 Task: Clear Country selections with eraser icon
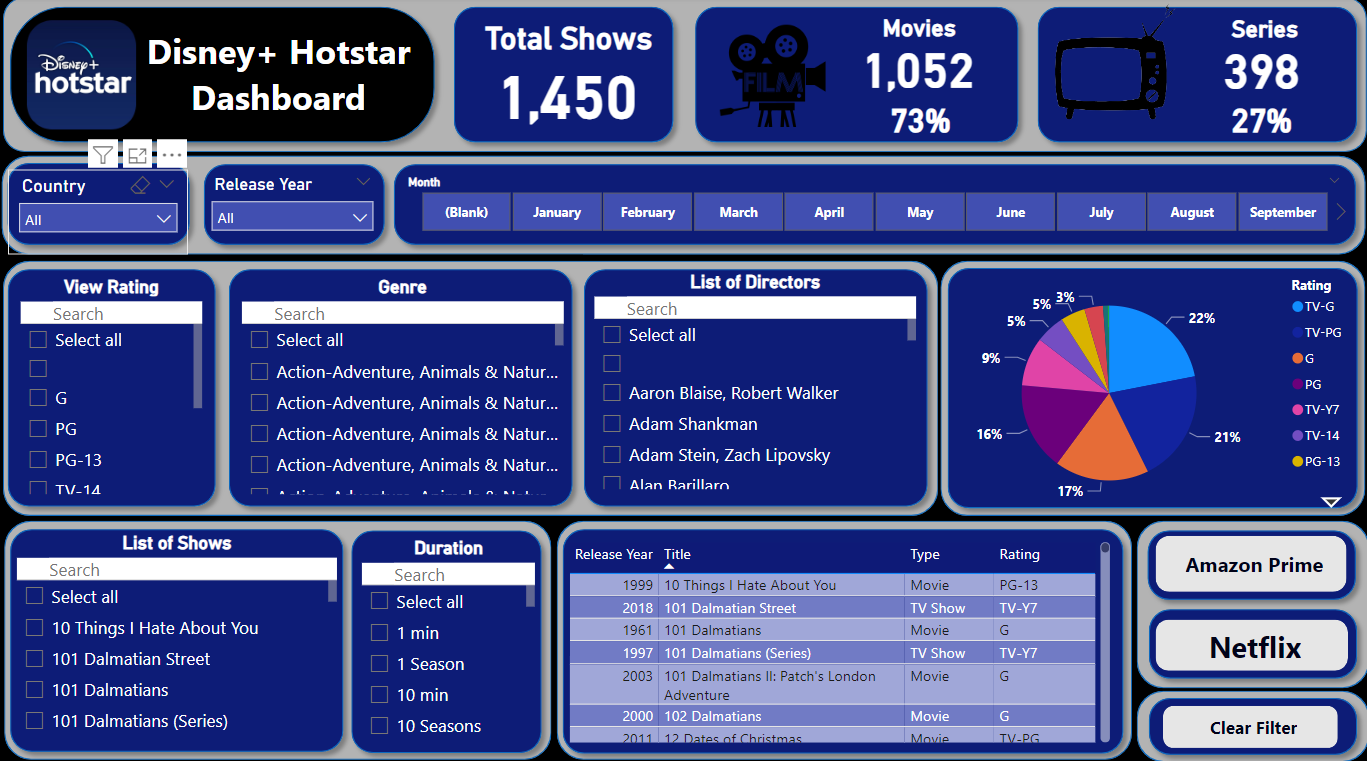(x=140, y=186)
